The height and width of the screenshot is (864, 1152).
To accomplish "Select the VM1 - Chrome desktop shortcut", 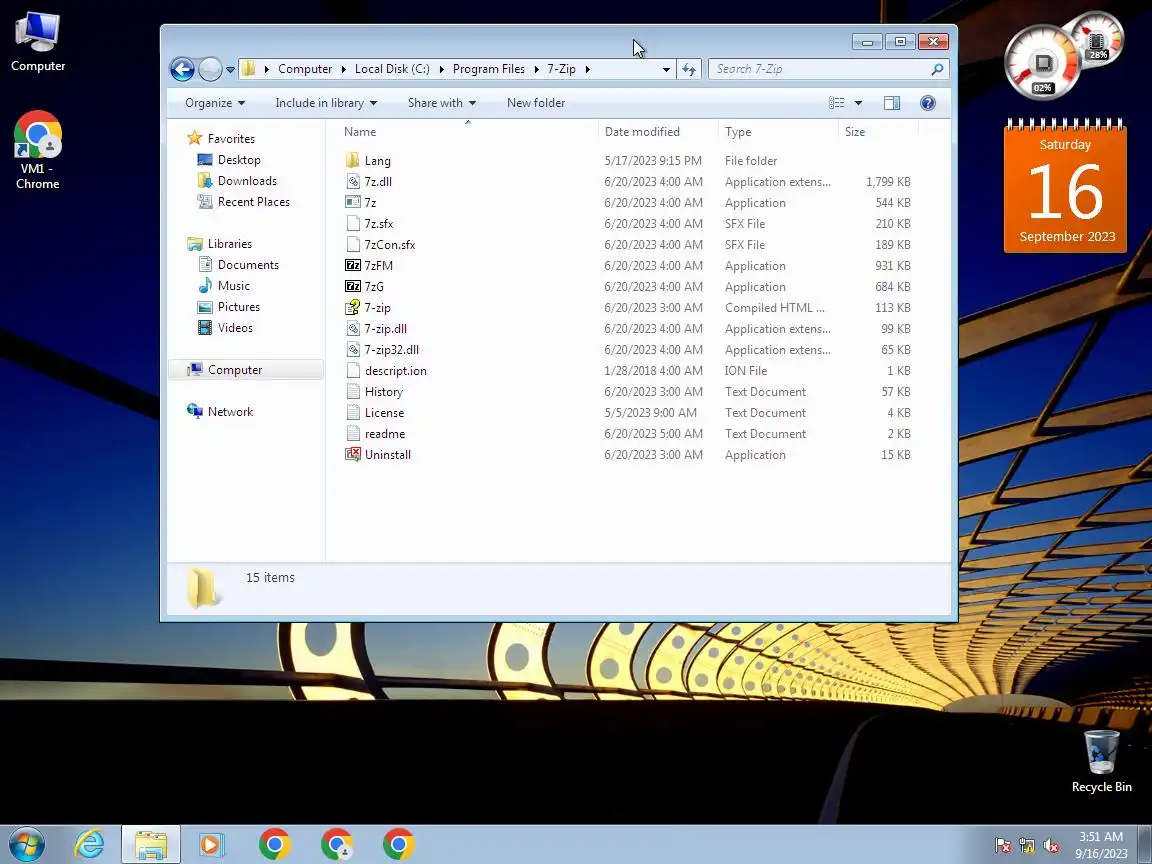I will point(37,151).
